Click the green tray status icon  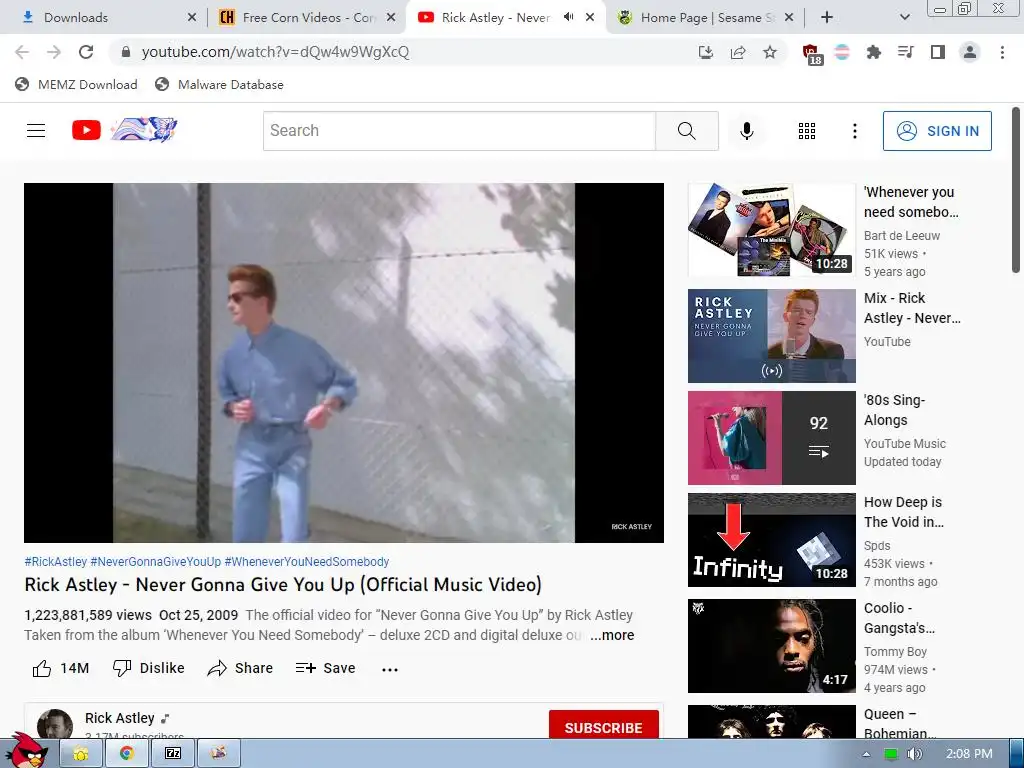coord(890,754)
